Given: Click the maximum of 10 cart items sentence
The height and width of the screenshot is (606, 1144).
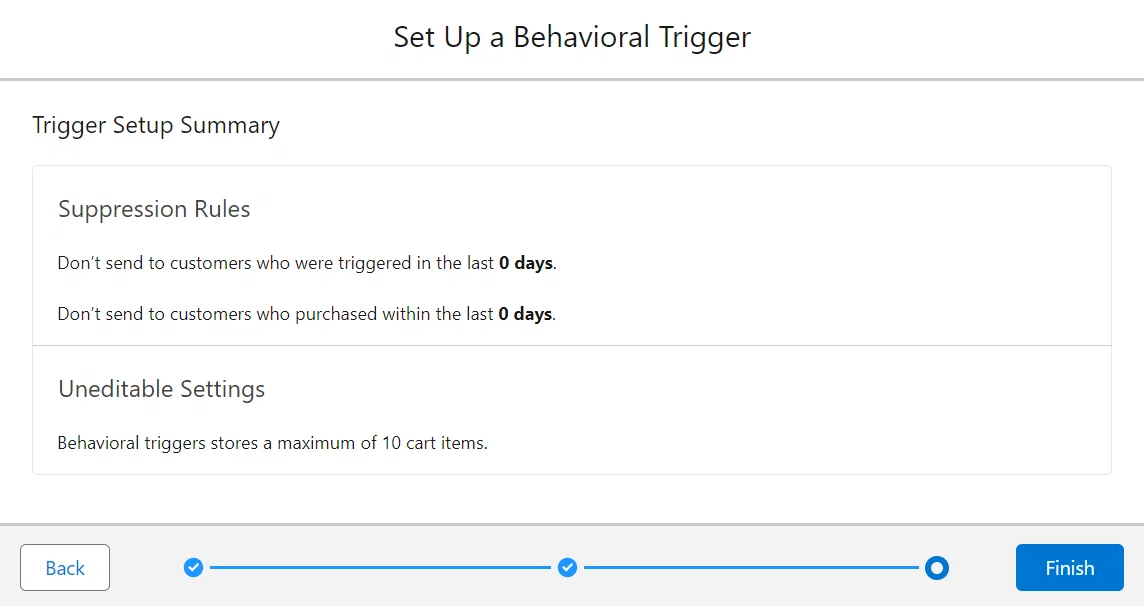Looking at the screenshot, I should [x=273, y=443].
